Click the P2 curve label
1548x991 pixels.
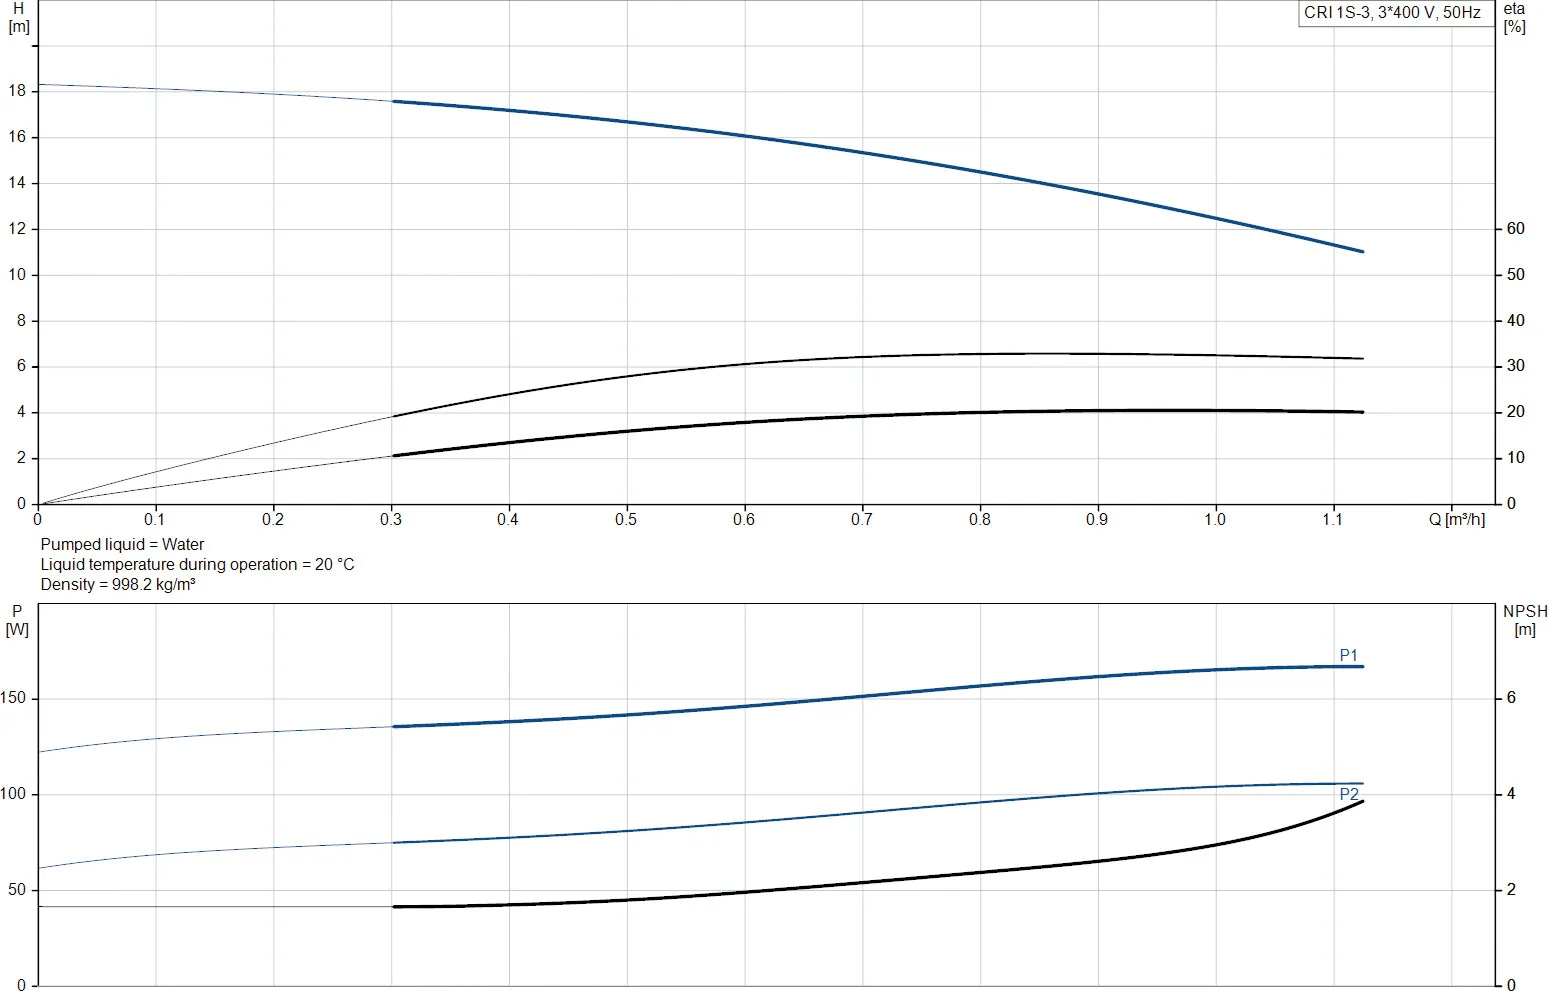pyautogui.click(x=1349, y=794)
